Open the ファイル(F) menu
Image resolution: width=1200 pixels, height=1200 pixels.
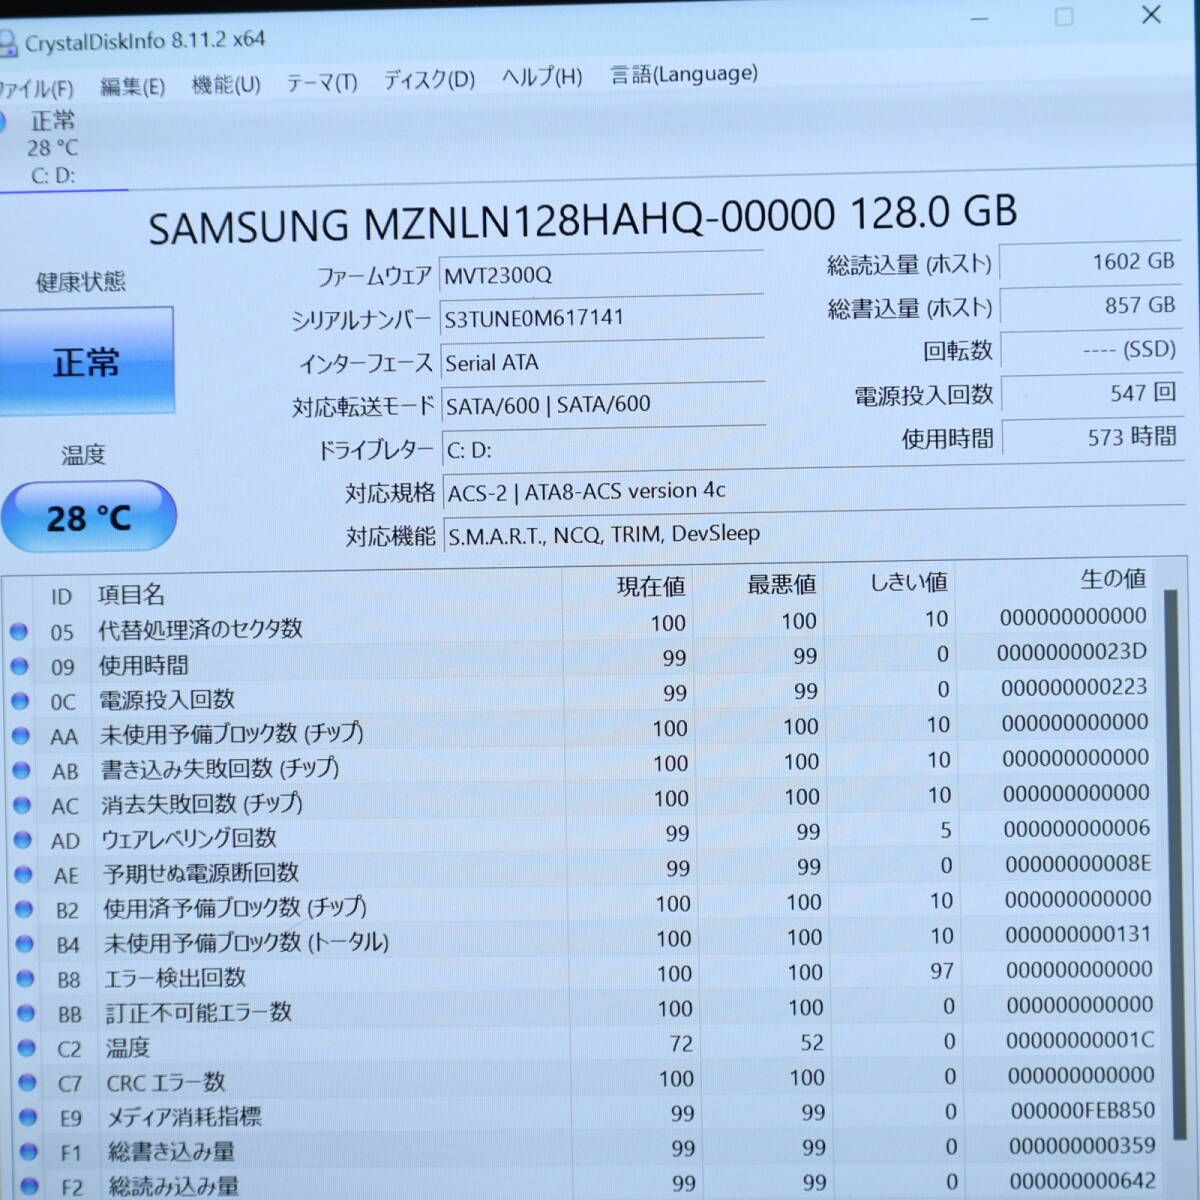36,88
